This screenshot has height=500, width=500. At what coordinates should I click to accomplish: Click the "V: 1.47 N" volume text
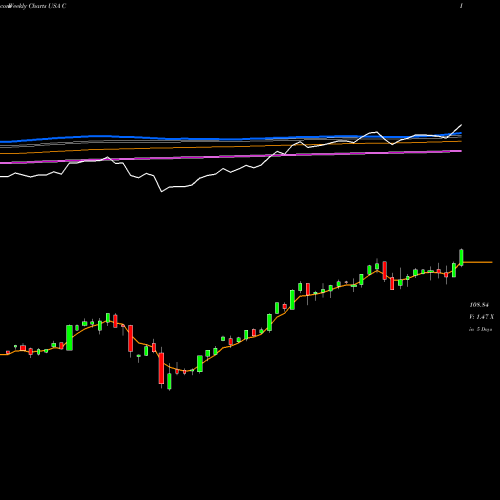click(481, 317)
